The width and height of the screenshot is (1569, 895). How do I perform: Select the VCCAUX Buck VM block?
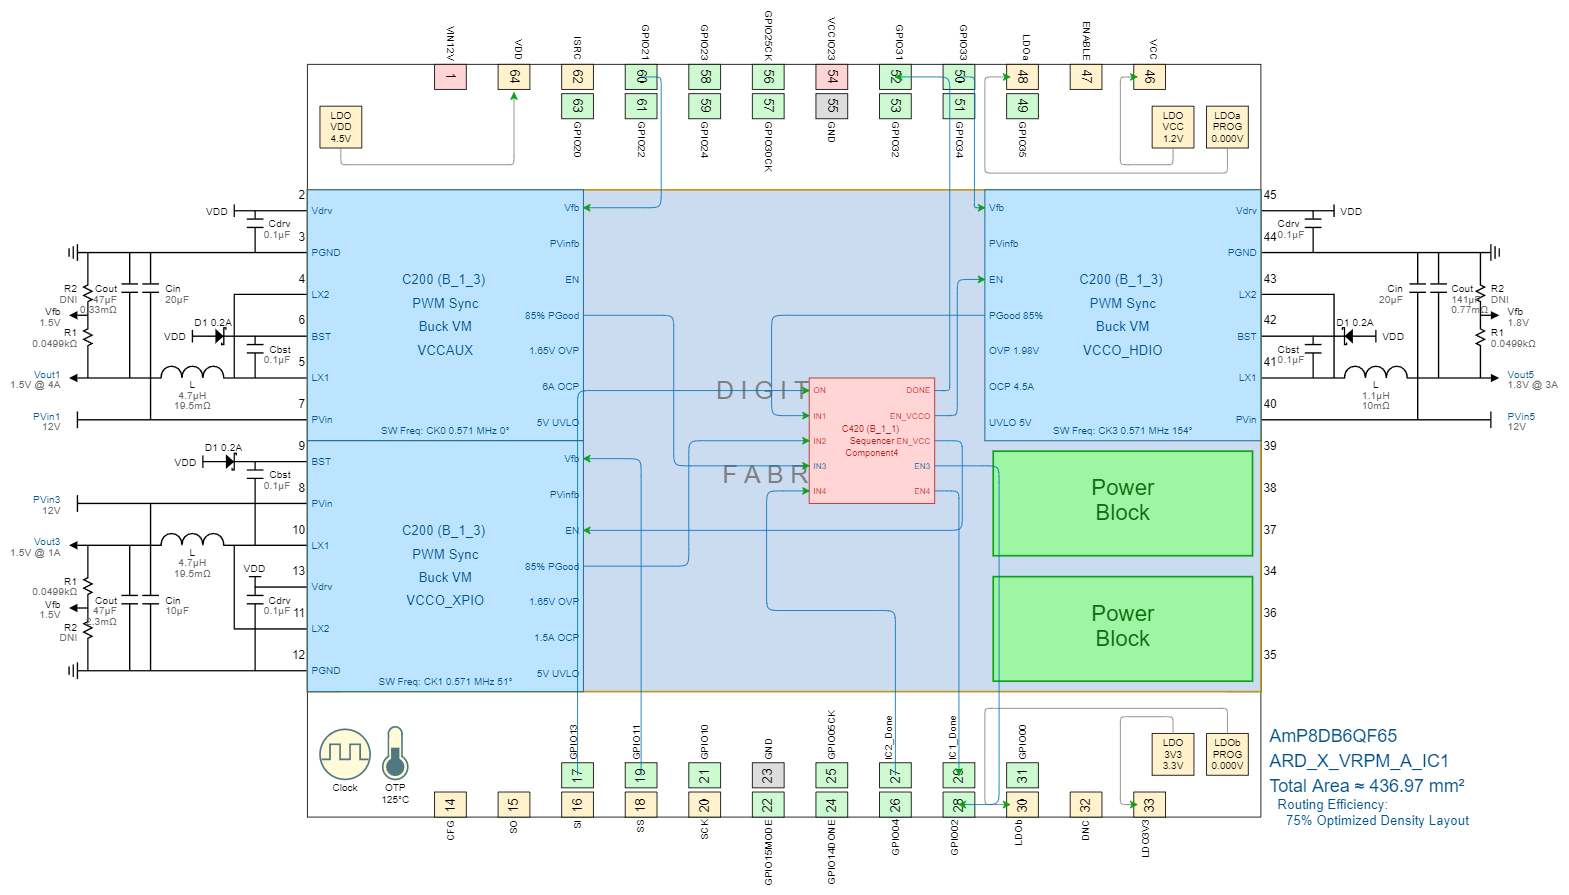[445, 315]
